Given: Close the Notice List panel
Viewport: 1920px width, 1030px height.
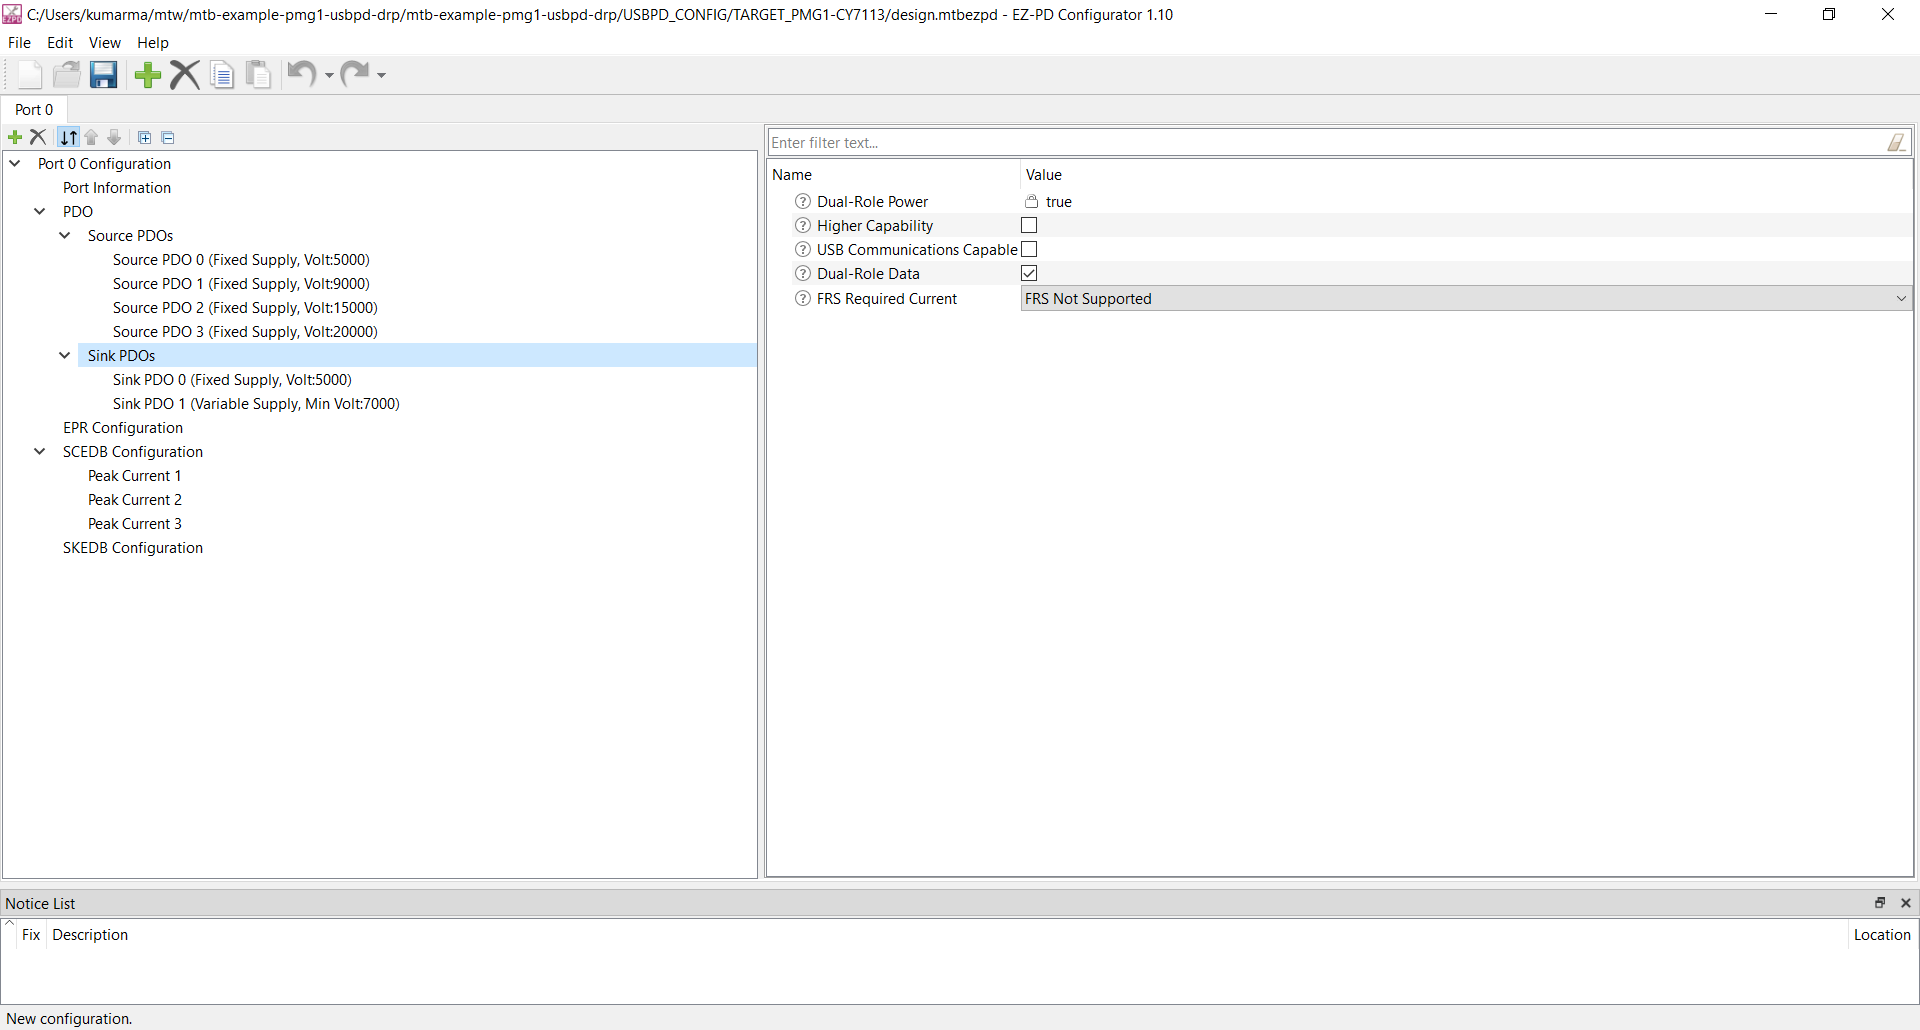Looking at the screenshot, I should pyautogui.click(x=1906, y=903).
